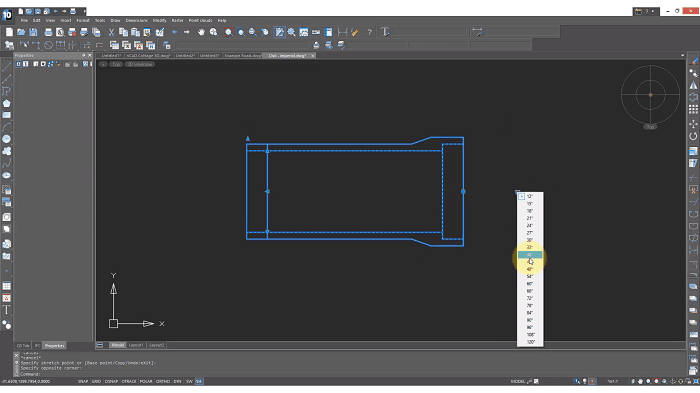Open the text style dropdown in toolbar
This screenshot has height=393, width=700.
tap(429, 32)
